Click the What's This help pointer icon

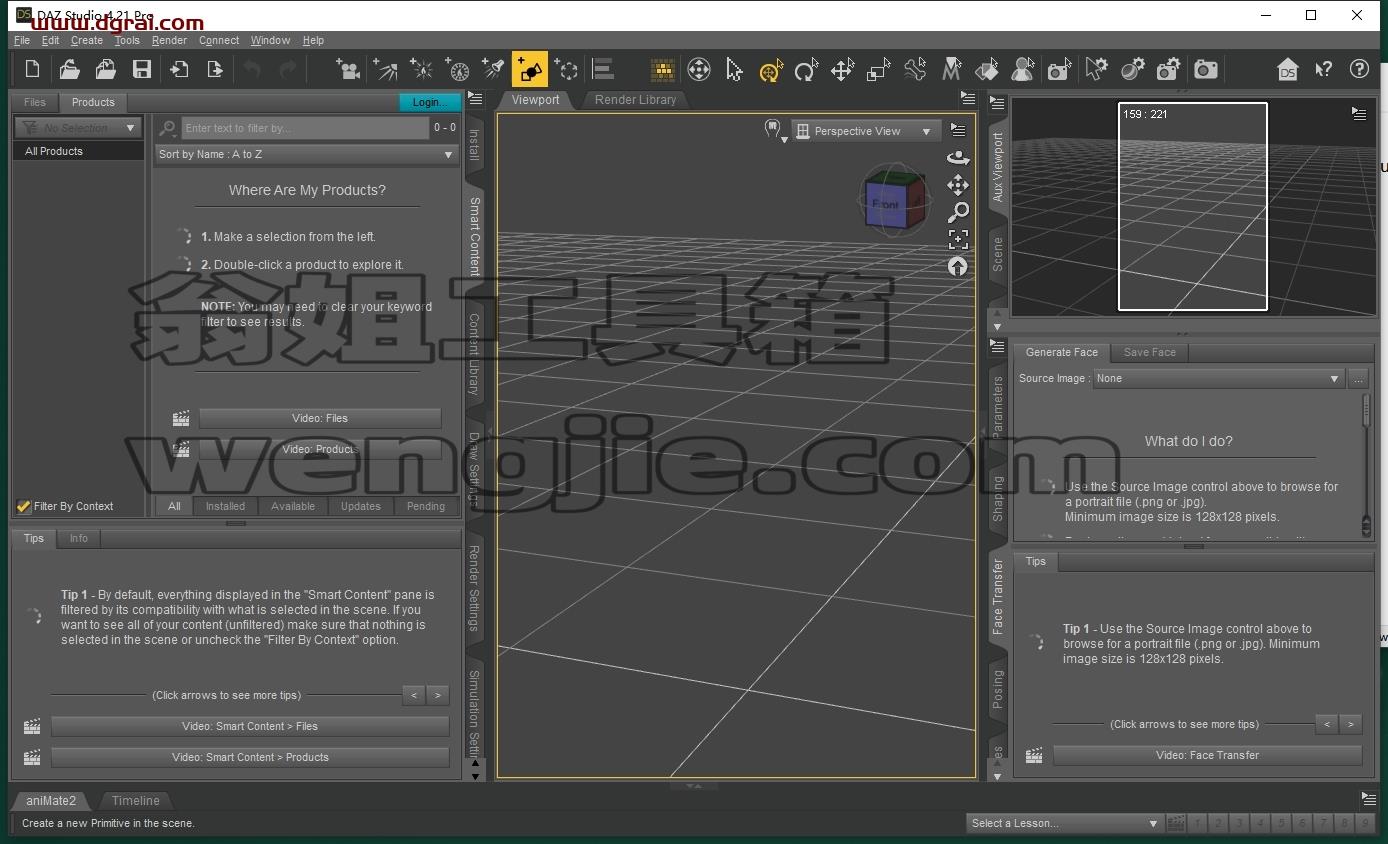1324,69
